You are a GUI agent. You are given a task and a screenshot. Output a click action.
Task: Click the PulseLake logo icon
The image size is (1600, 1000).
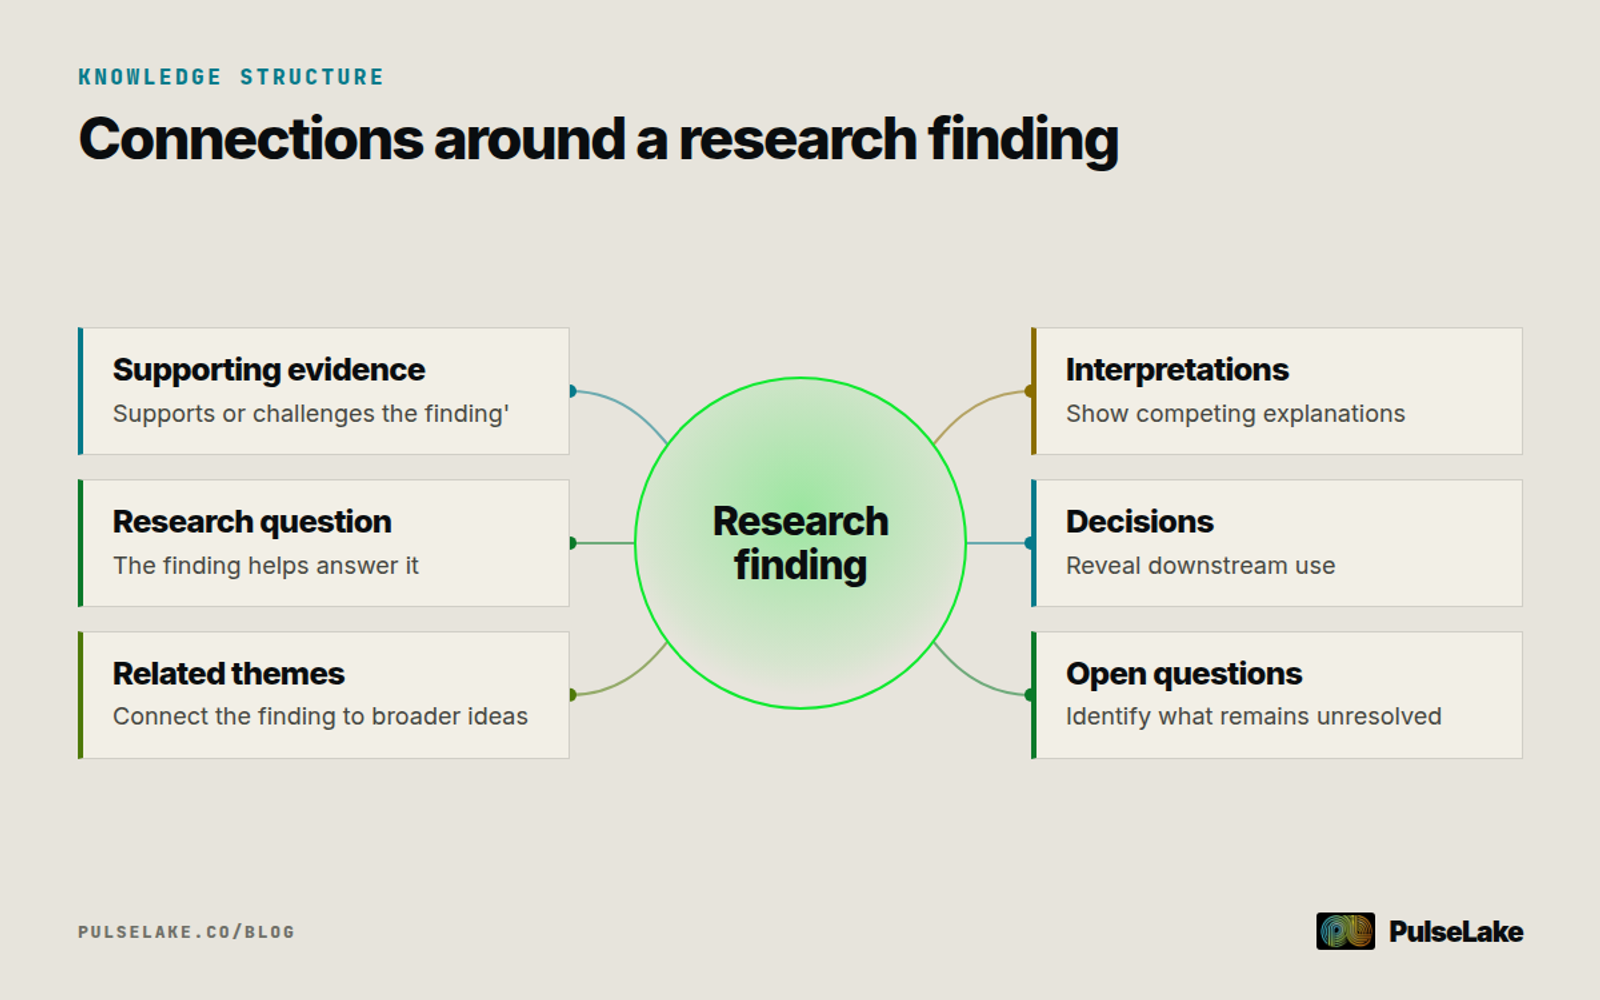pyautogui.click(x=1345, y=931)
